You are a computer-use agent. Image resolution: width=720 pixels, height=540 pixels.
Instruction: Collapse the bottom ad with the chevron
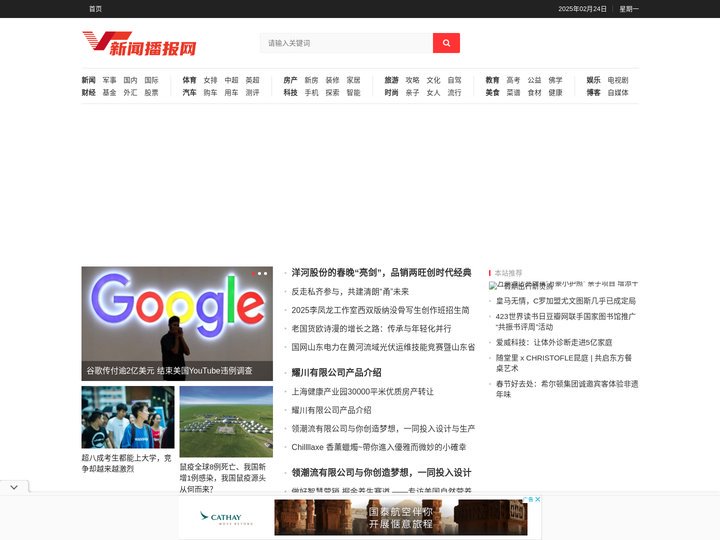pos(14,487)
